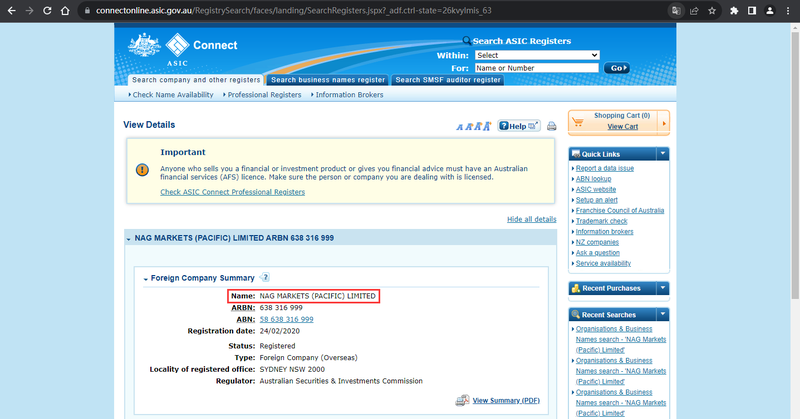The height and width of the screenshot is (419, 800).
Task: Click the Hide all details link
Action: 532,219
